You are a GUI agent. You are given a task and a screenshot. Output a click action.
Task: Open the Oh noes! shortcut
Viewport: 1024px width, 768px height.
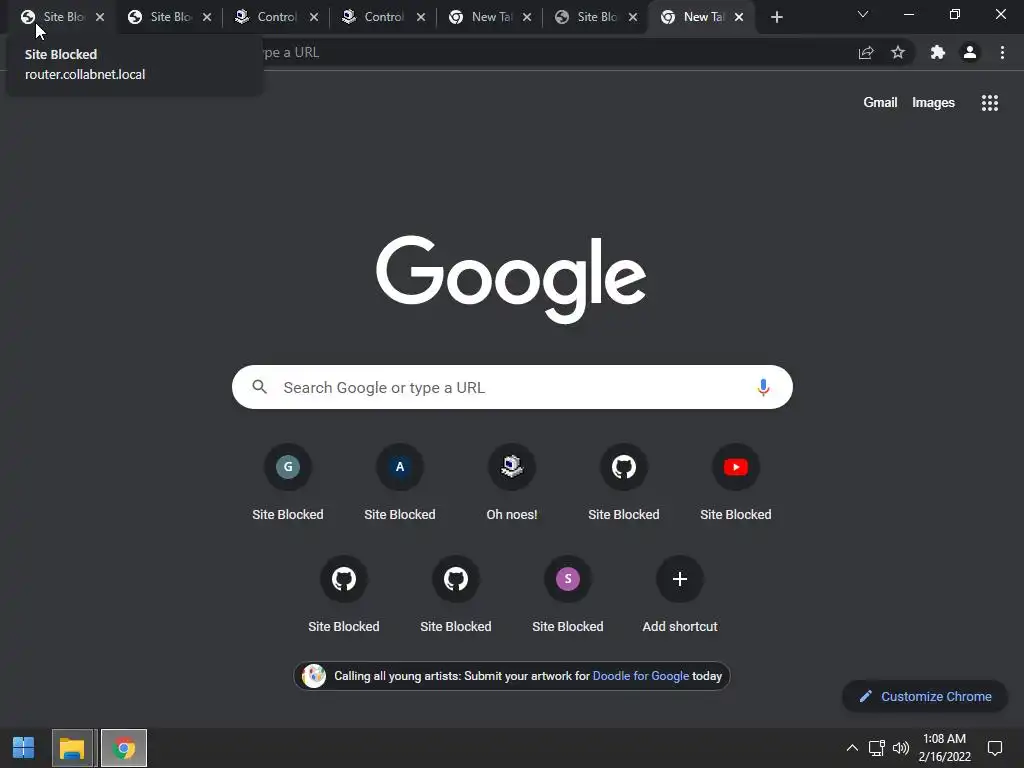pyautogui.click(x=512, y=482)
